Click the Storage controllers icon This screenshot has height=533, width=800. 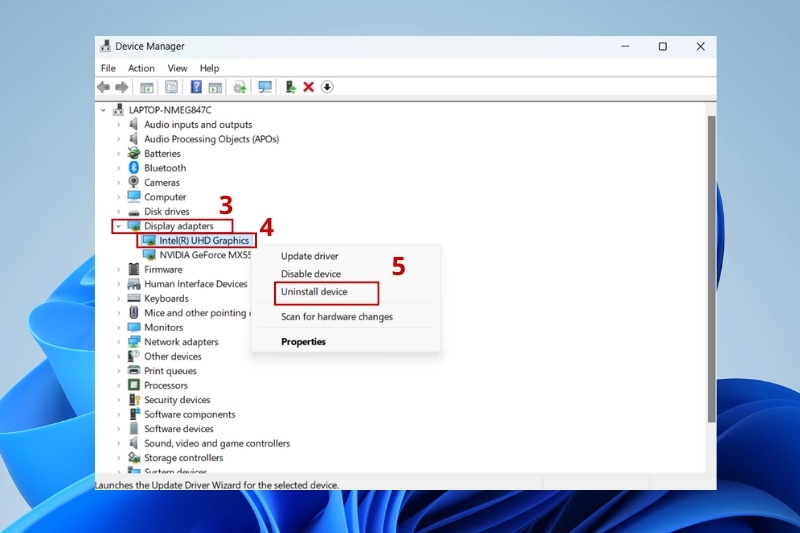pyautogui.click(x=134, y=458)
